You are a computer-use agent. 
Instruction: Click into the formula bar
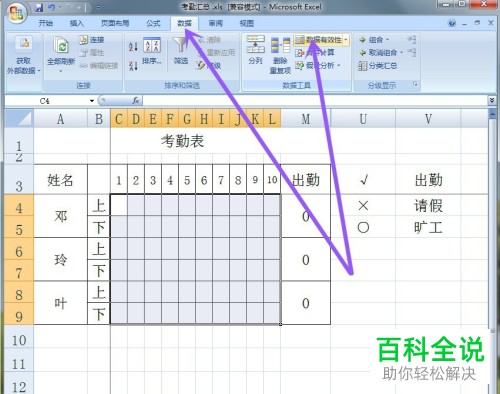coord(315,100)
